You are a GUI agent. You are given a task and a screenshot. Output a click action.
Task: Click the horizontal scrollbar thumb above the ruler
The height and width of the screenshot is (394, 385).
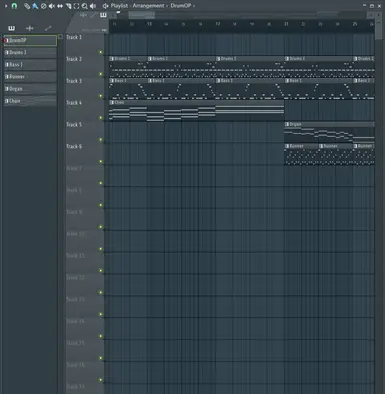click(x=141, y=15)
